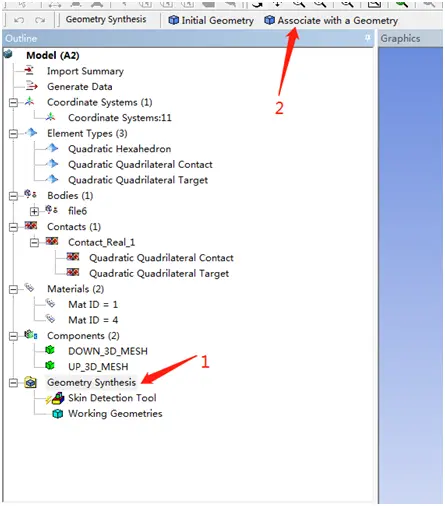Collapse the Contact_Real_1 node

tap(34, 242)
